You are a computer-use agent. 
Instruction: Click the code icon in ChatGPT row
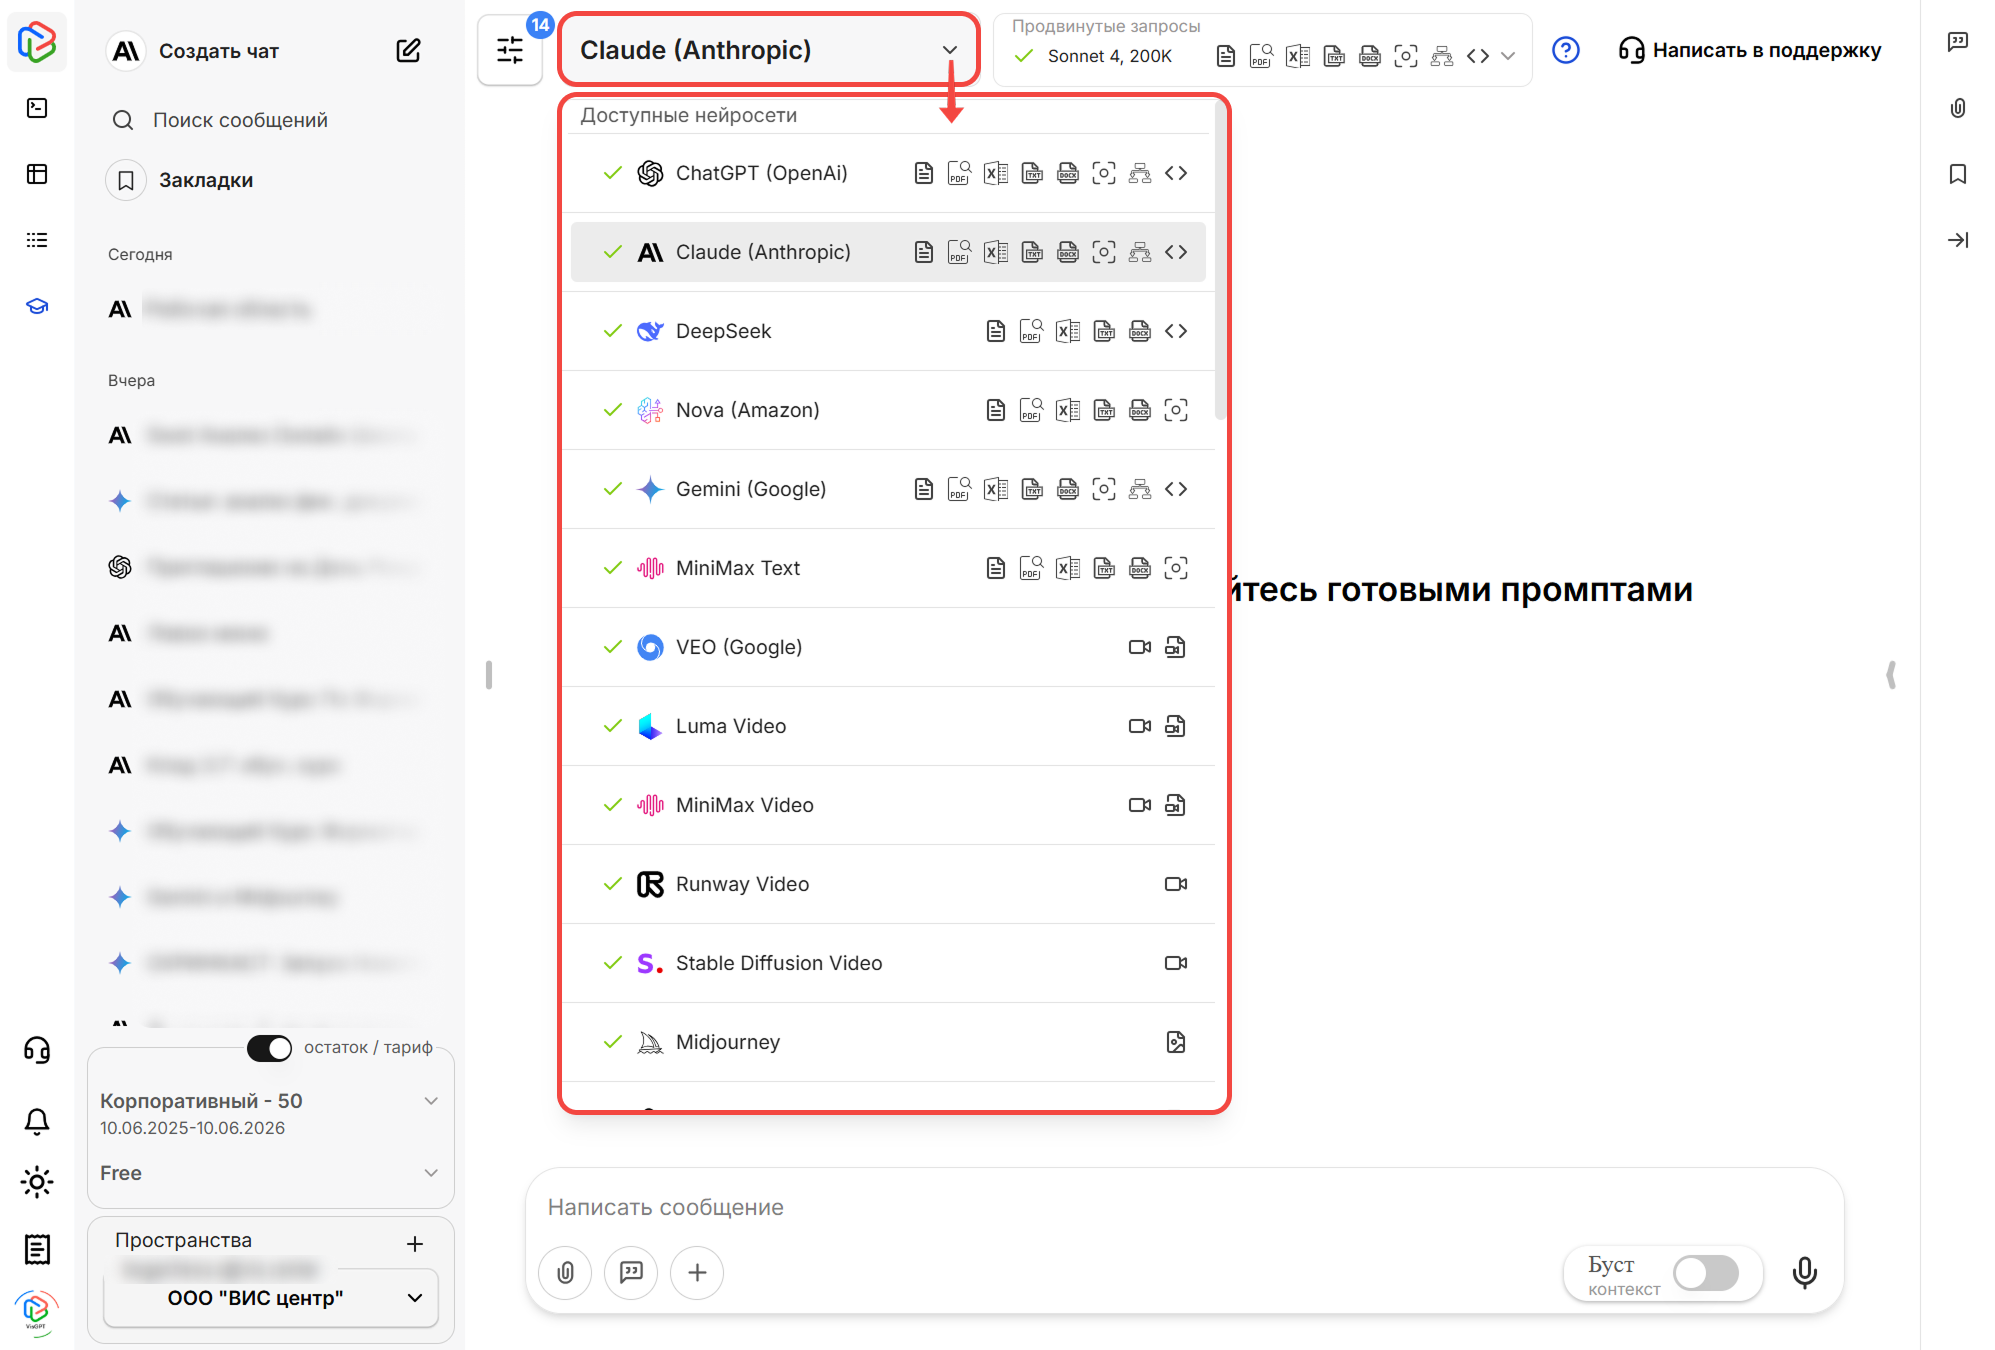[x=1176, y=173]
